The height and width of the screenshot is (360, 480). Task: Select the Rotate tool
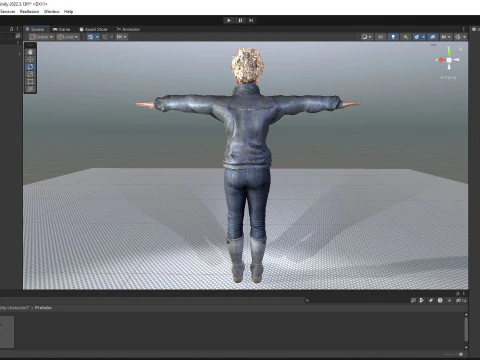(30, 67)
